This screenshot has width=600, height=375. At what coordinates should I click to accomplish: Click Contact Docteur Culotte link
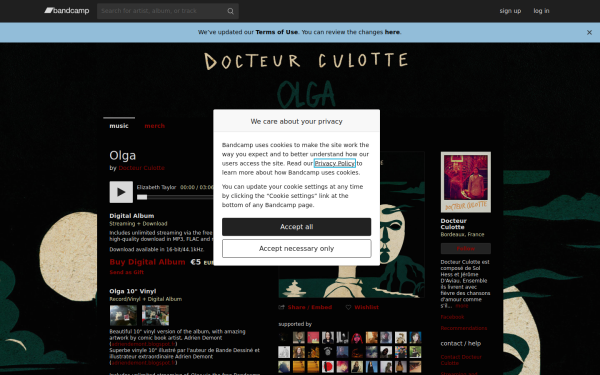coord(461,360)
